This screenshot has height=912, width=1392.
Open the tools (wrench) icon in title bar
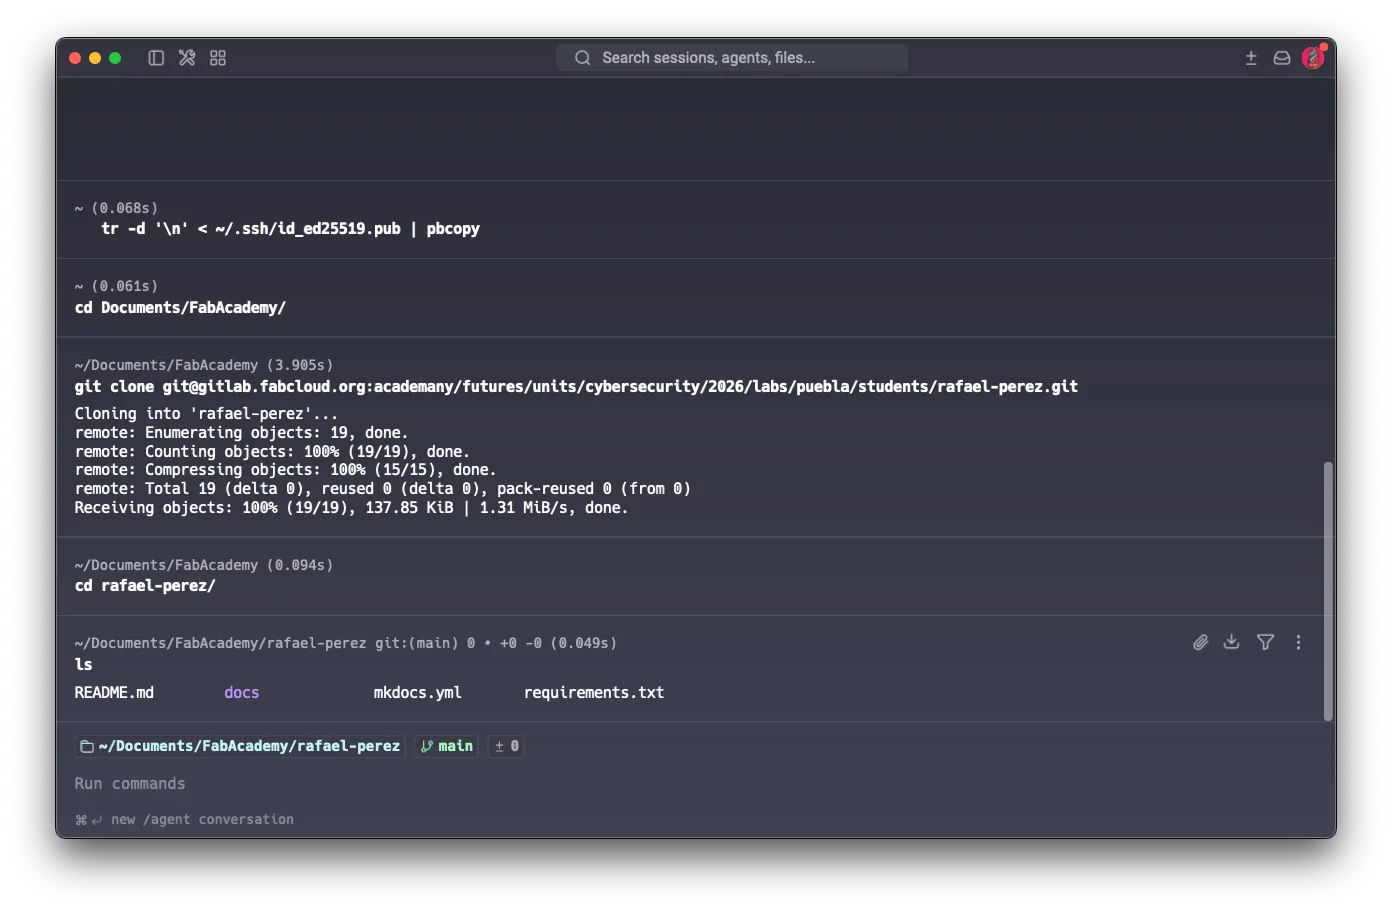click(x=187, y=58)
